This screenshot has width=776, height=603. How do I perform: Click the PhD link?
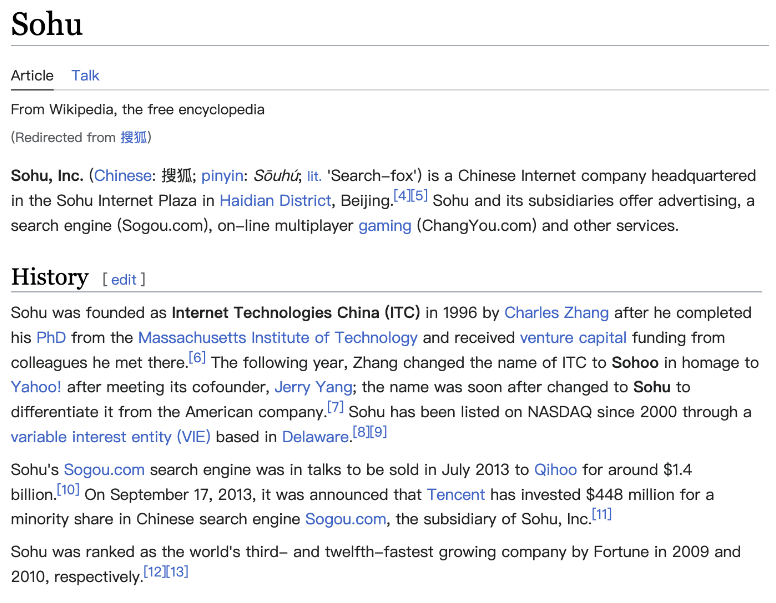click(x=51, y=338)
